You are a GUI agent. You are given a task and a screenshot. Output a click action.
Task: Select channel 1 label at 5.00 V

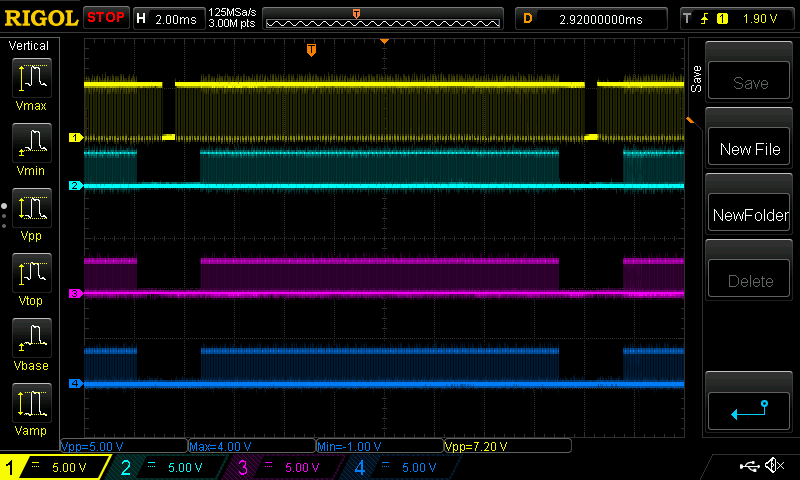click(x=55, y=467)
